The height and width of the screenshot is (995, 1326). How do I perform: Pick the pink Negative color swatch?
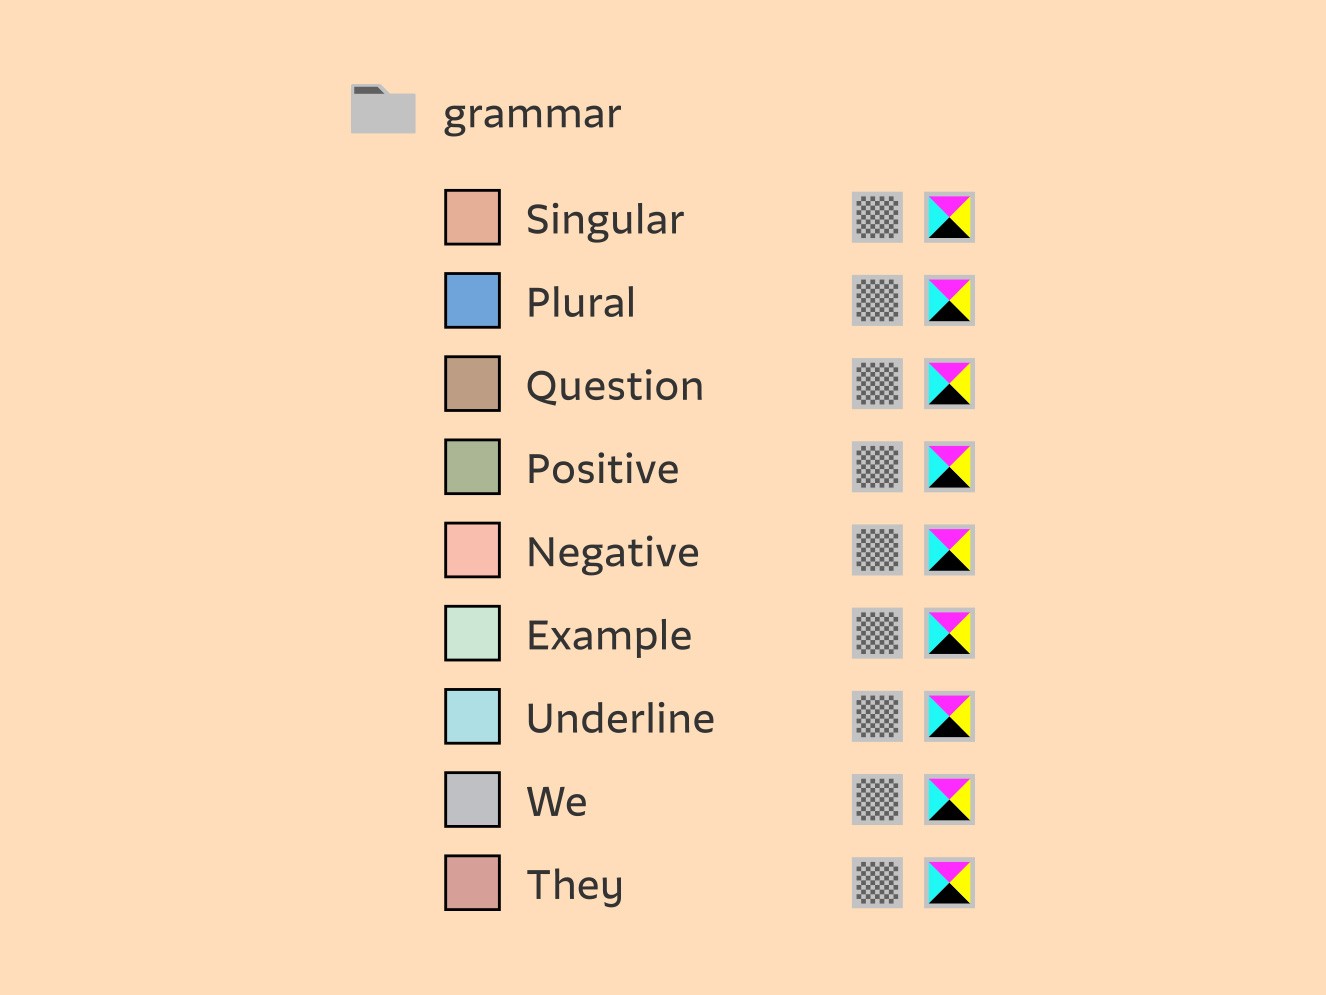(472, 549)
